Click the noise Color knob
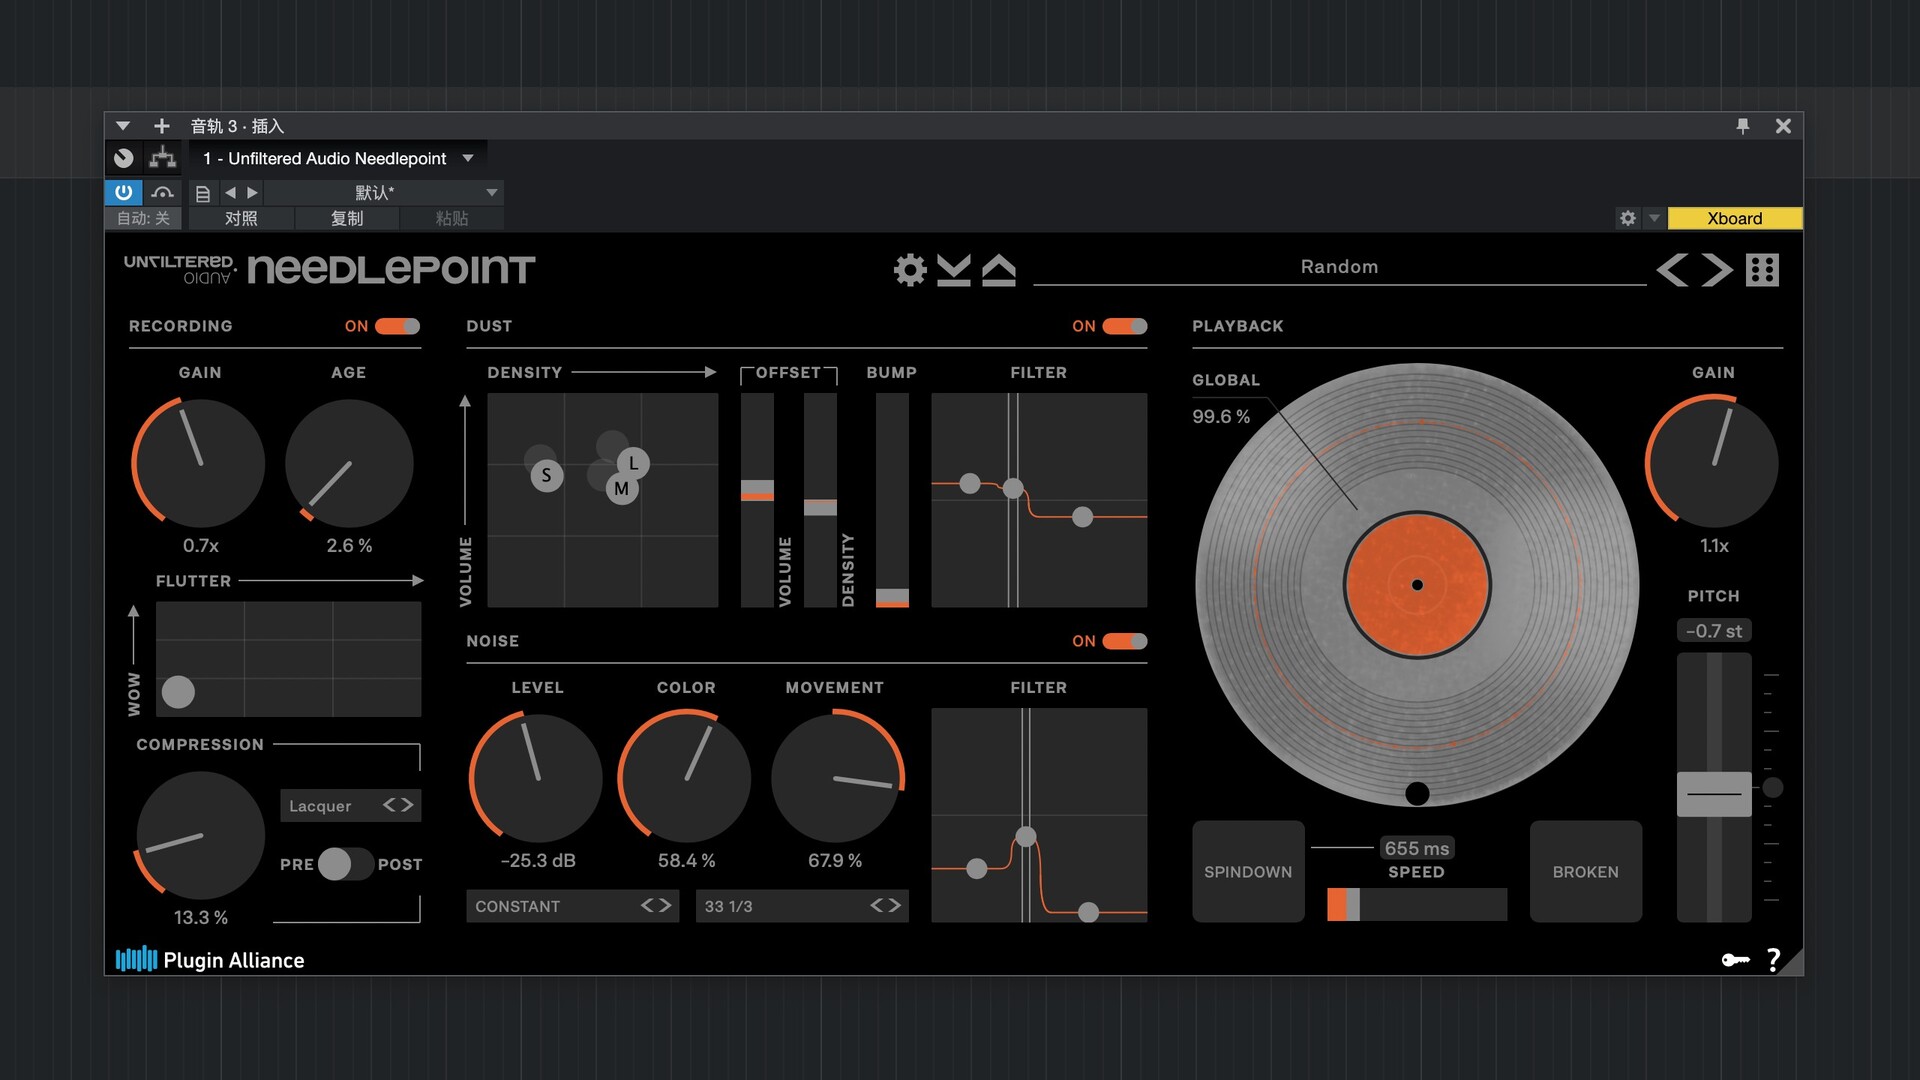This screenshot has width=1920, height=1080. pos(685,778)
